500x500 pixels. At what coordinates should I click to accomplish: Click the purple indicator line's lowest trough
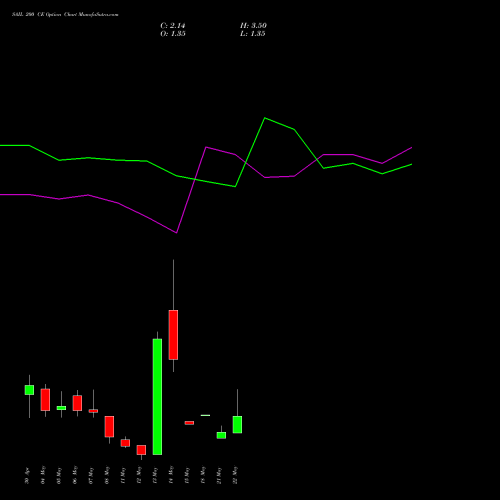point(176,233)
